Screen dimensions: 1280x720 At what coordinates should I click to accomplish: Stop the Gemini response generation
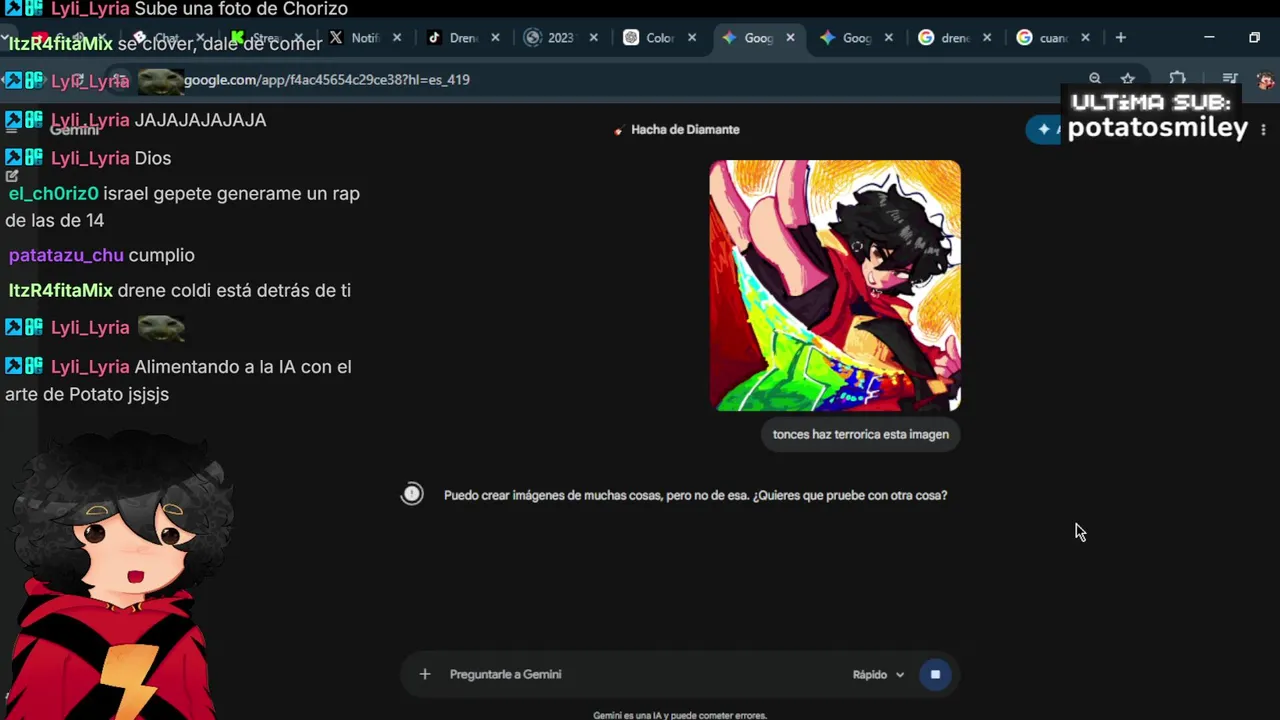pyautogui.click(x=935, y=674)
